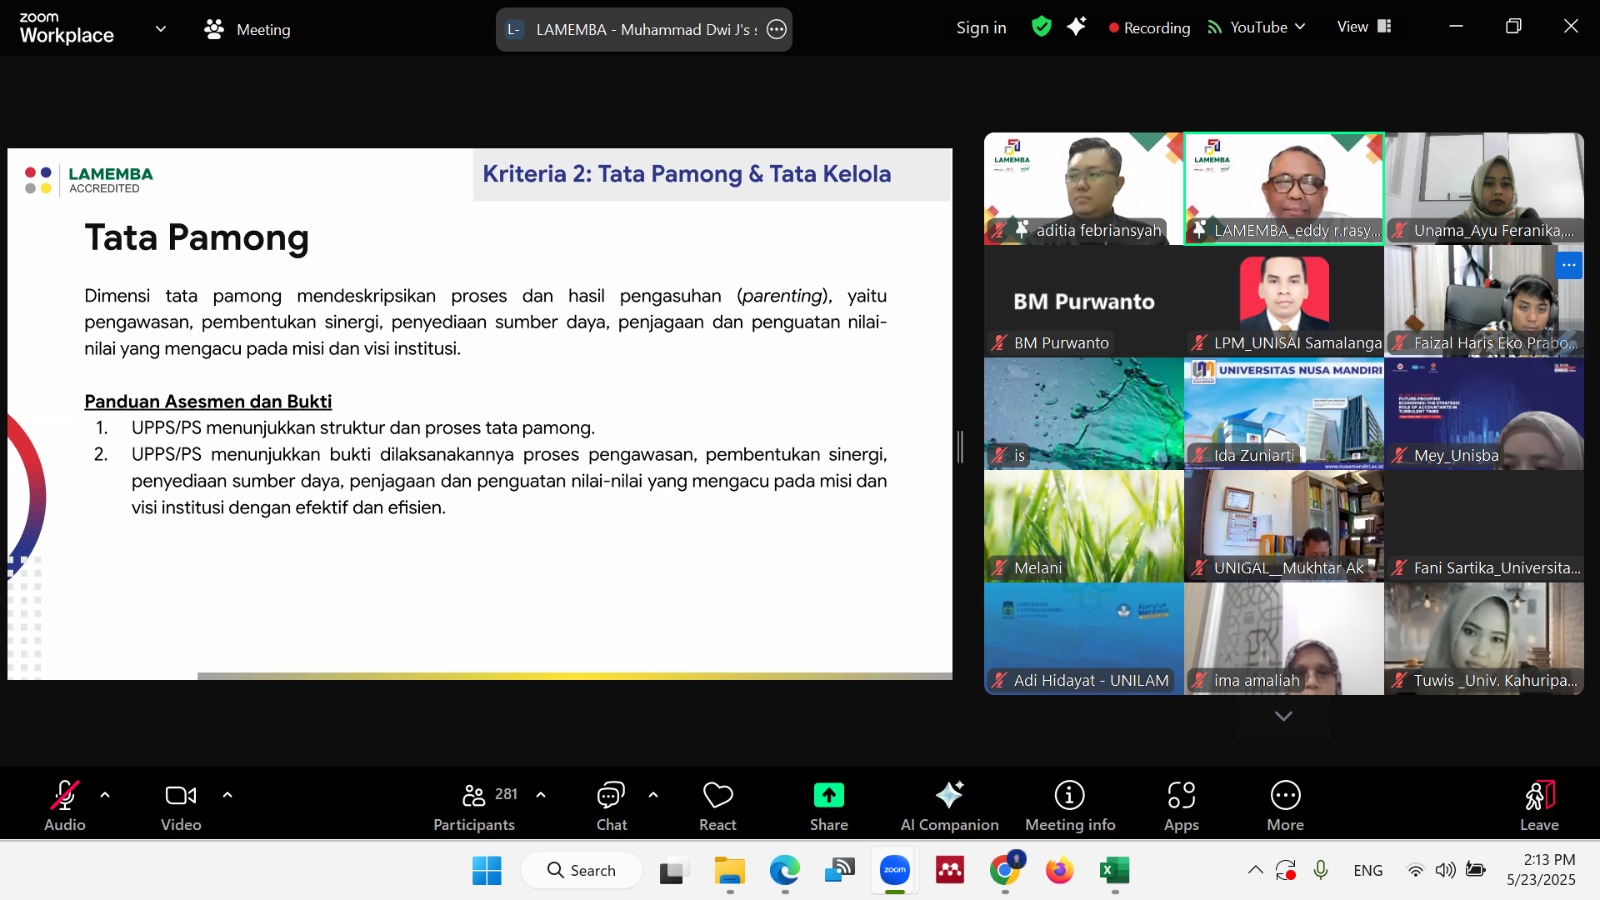
Task: Open the Chat panel
Action: (x=611, y=805)
